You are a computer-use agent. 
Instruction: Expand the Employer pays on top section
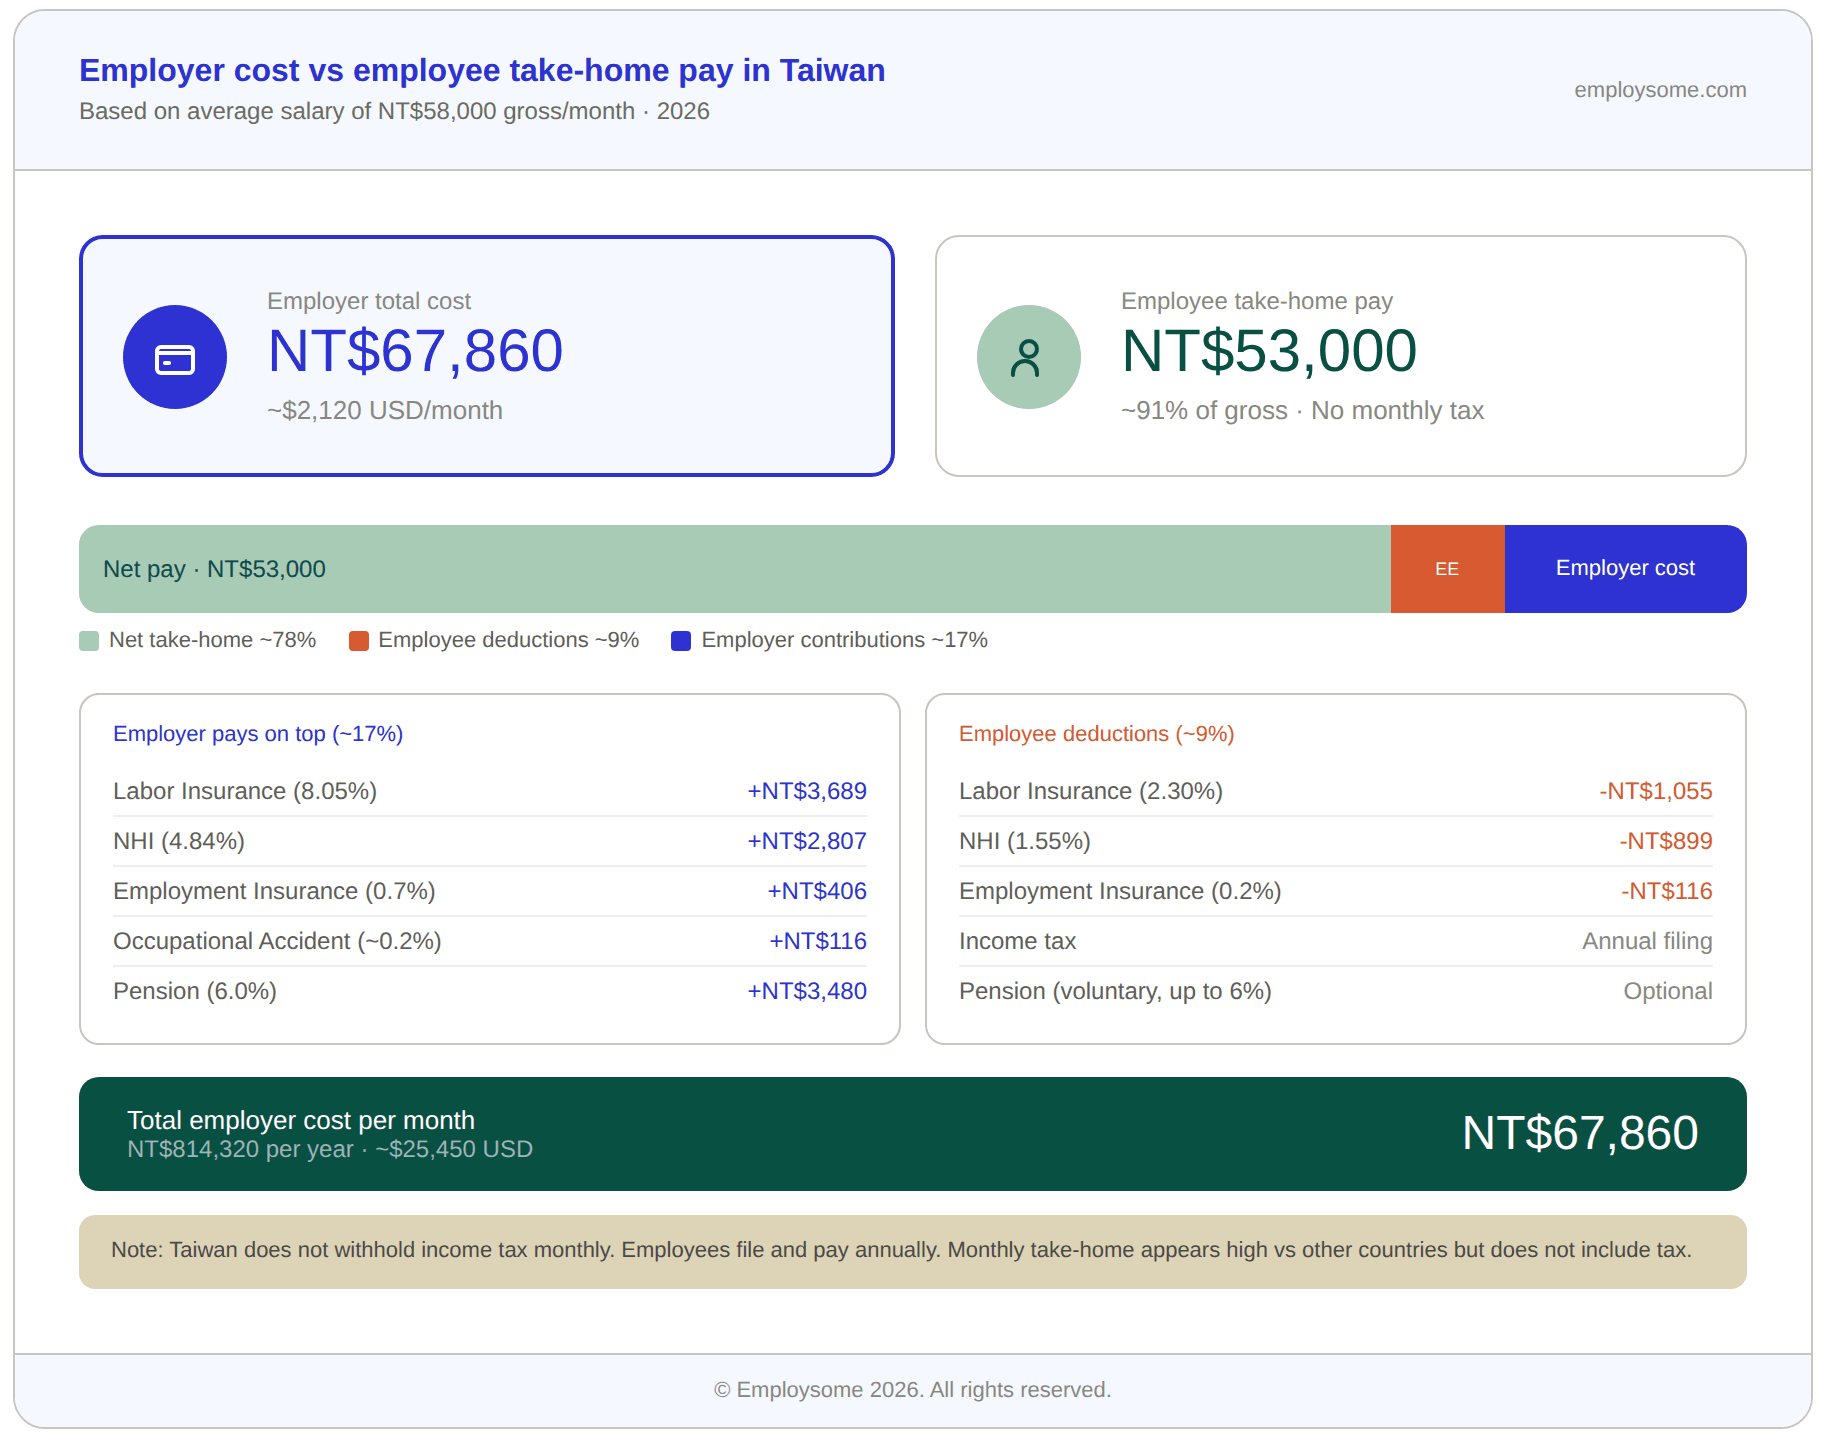pos(257,733)
